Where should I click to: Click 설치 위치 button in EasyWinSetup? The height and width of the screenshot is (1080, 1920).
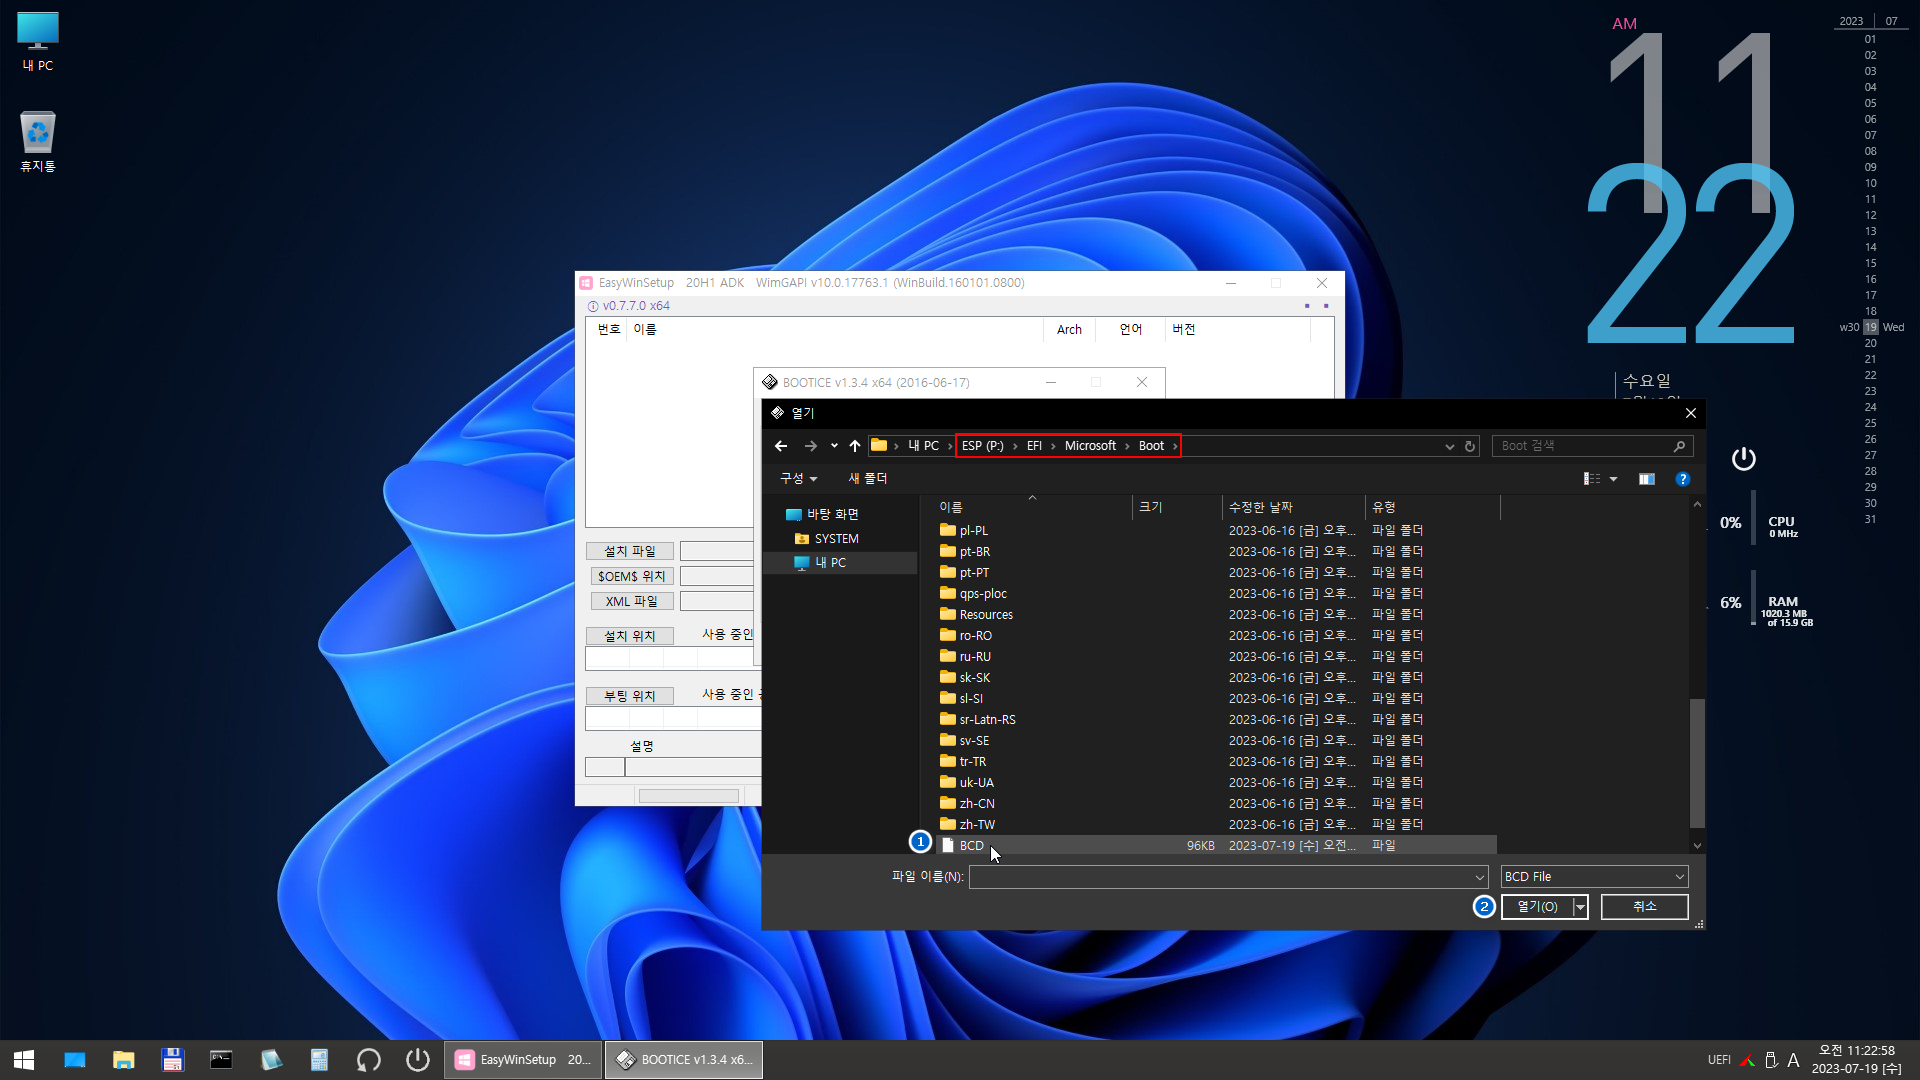pyautogui.click(x=630, y=636)
